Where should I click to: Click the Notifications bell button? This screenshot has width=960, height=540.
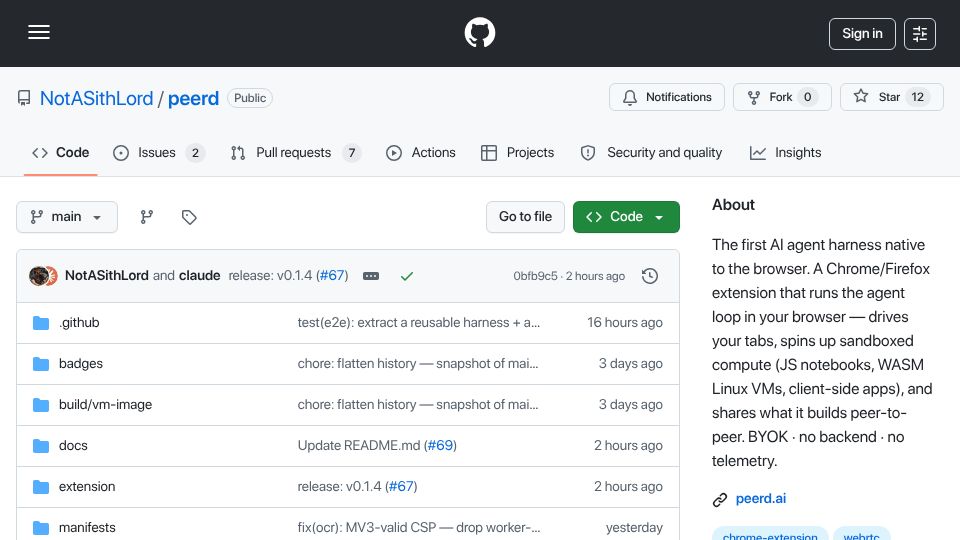click(667, 97)
